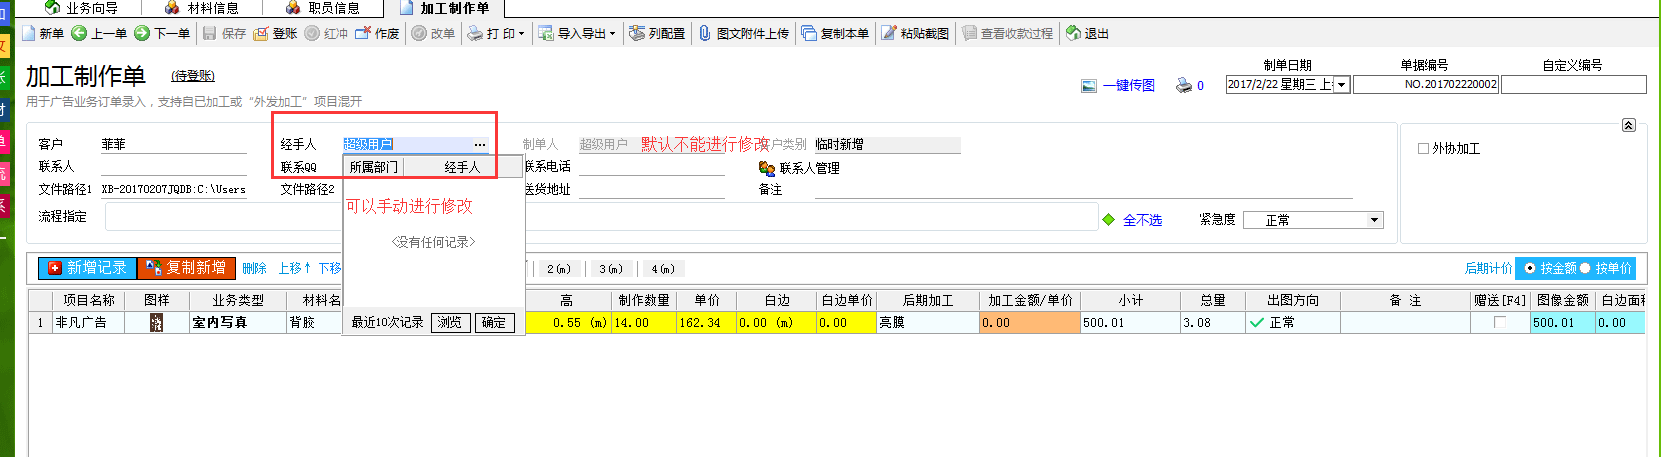Click 粘贴截图 paste screenshot icon
The width and height of the screenshot is (1661, 457).
click(889, 34)
